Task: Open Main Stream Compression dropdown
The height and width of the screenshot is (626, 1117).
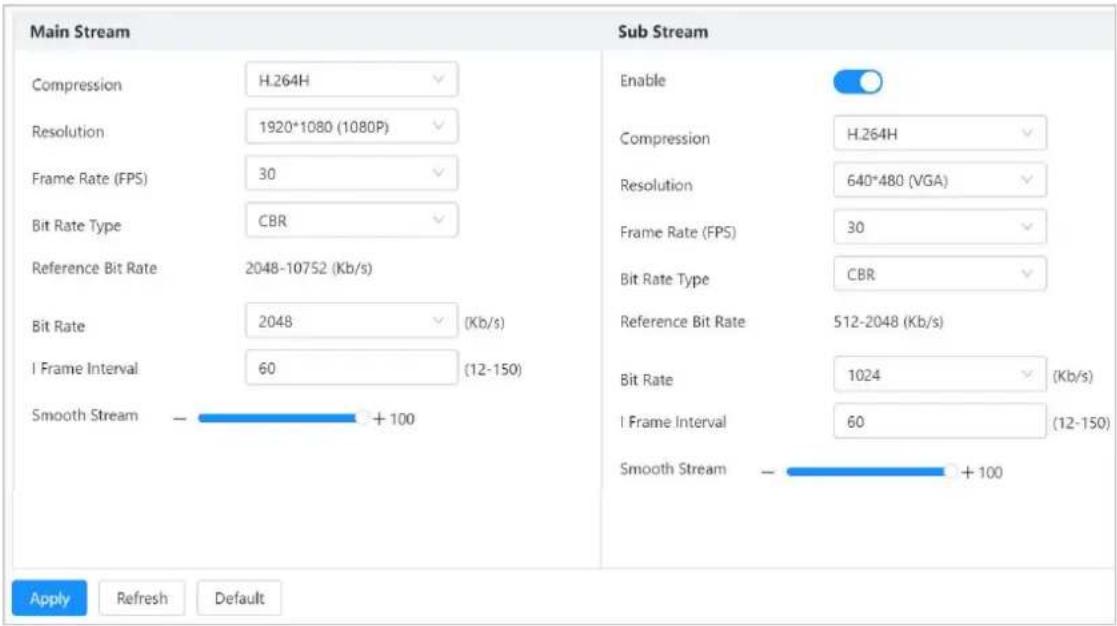Action: pos(351,80)
